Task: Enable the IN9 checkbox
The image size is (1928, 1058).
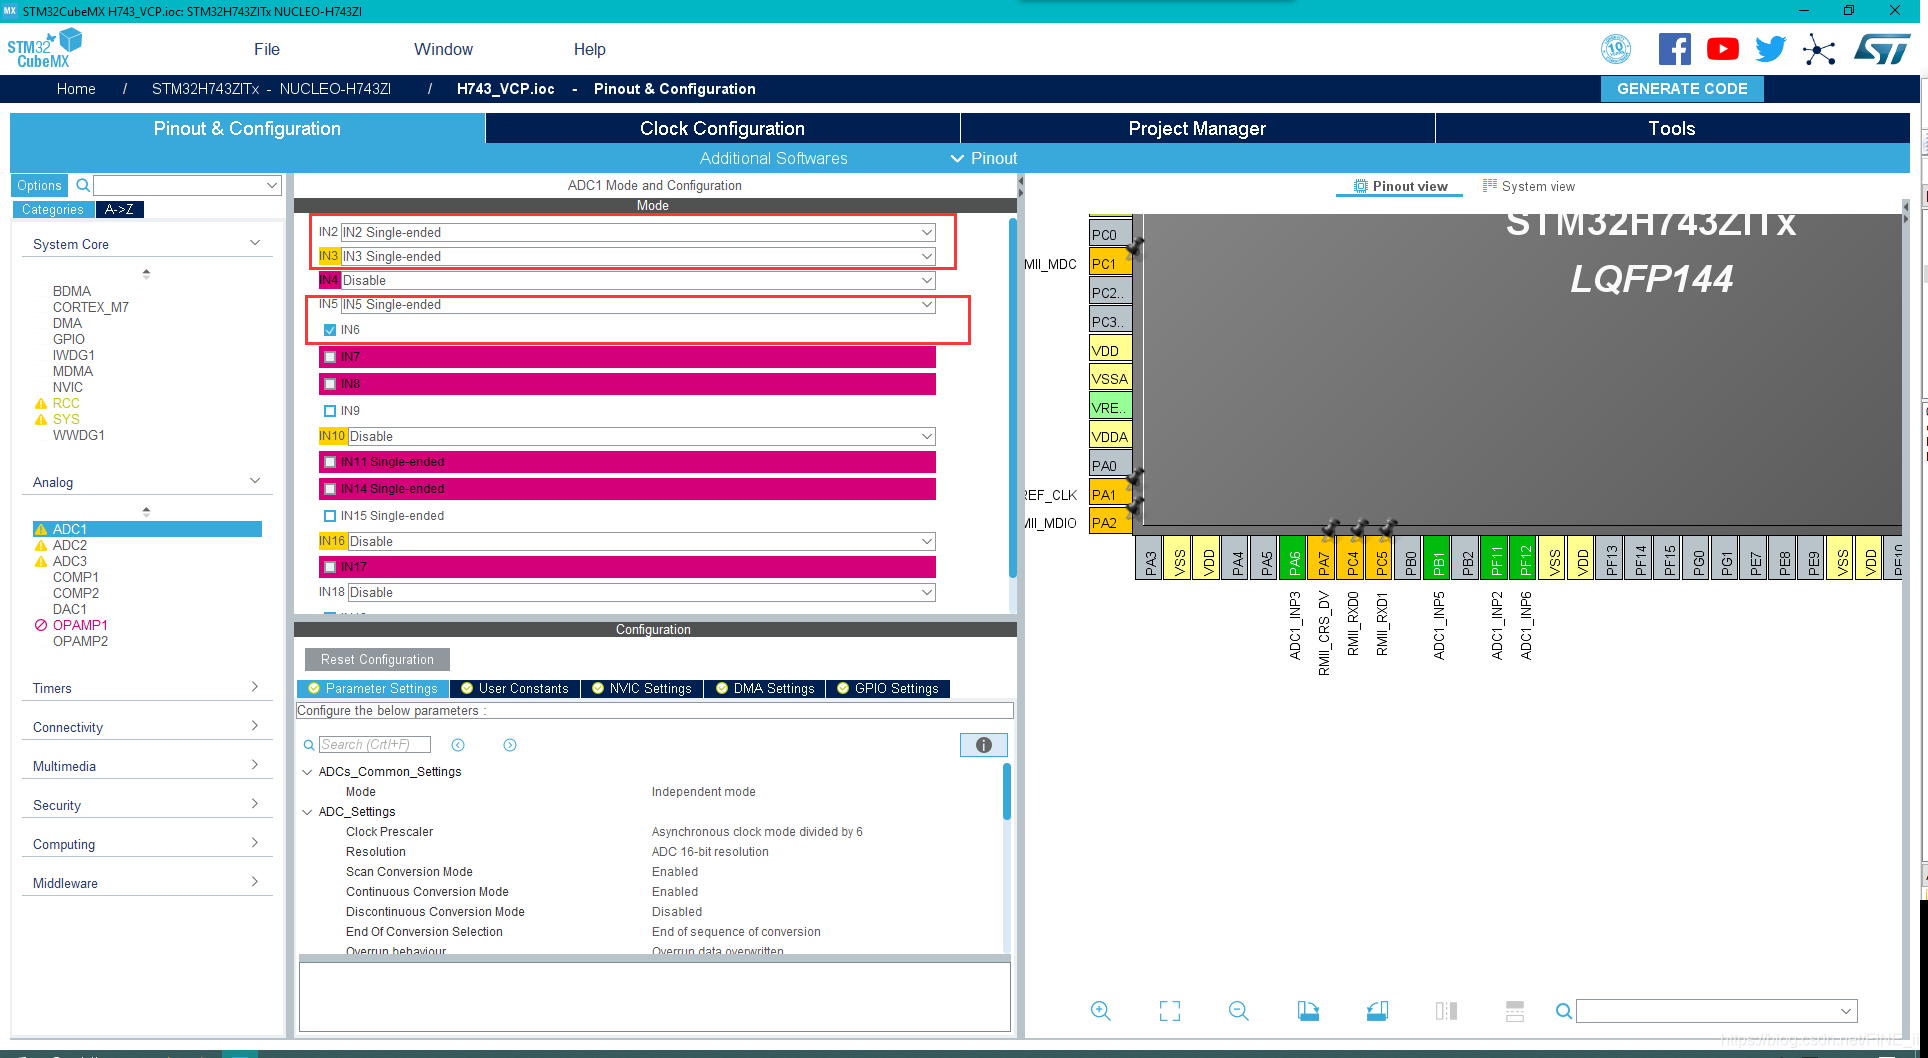Action: click(330, 411)
